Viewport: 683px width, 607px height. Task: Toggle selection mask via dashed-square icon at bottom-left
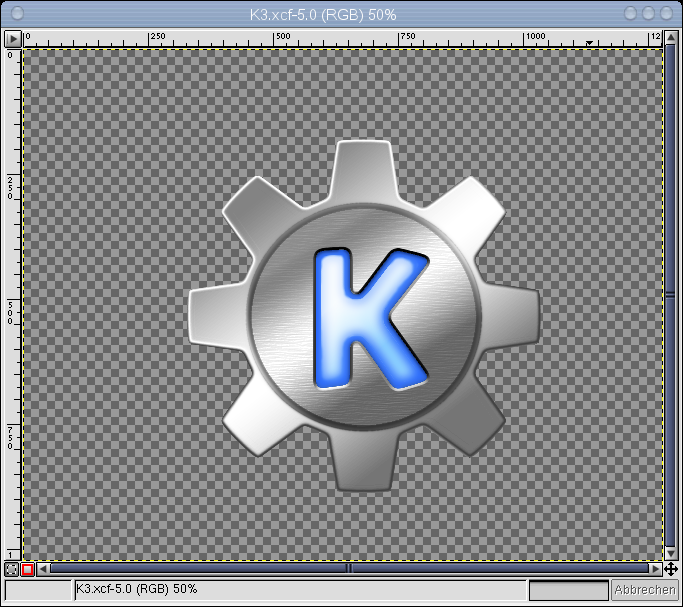12,569
